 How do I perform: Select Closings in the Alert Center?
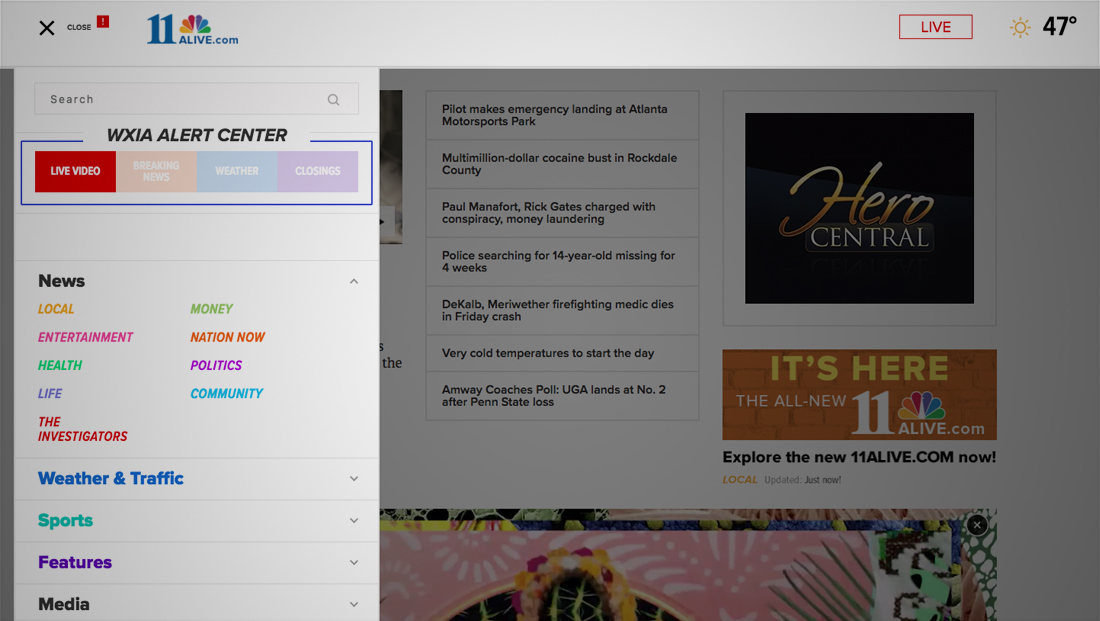click(318, 171)
